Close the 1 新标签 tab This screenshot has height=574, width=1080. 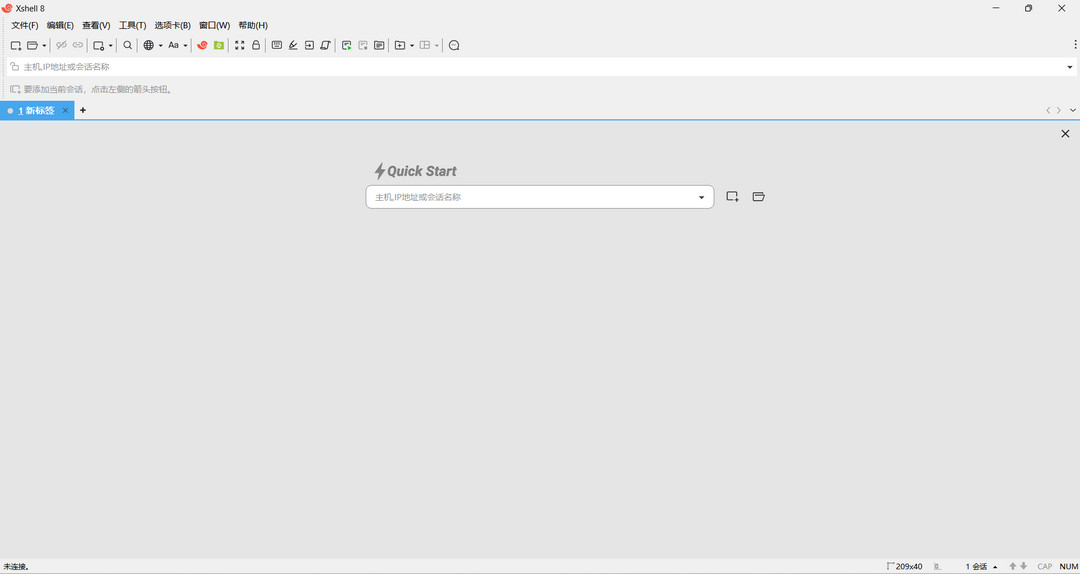66,110
